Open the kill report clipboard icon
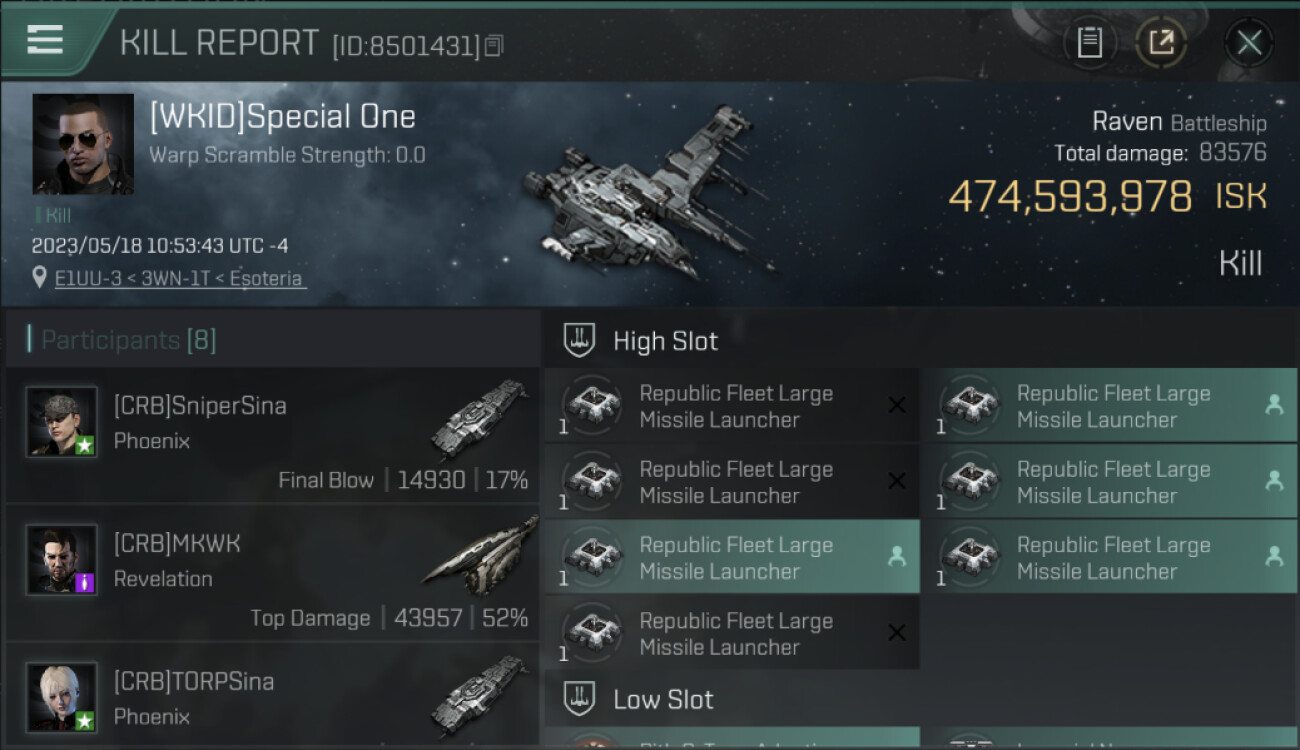The height and width of the screenshot is (750, 1300). (1089, 42)
